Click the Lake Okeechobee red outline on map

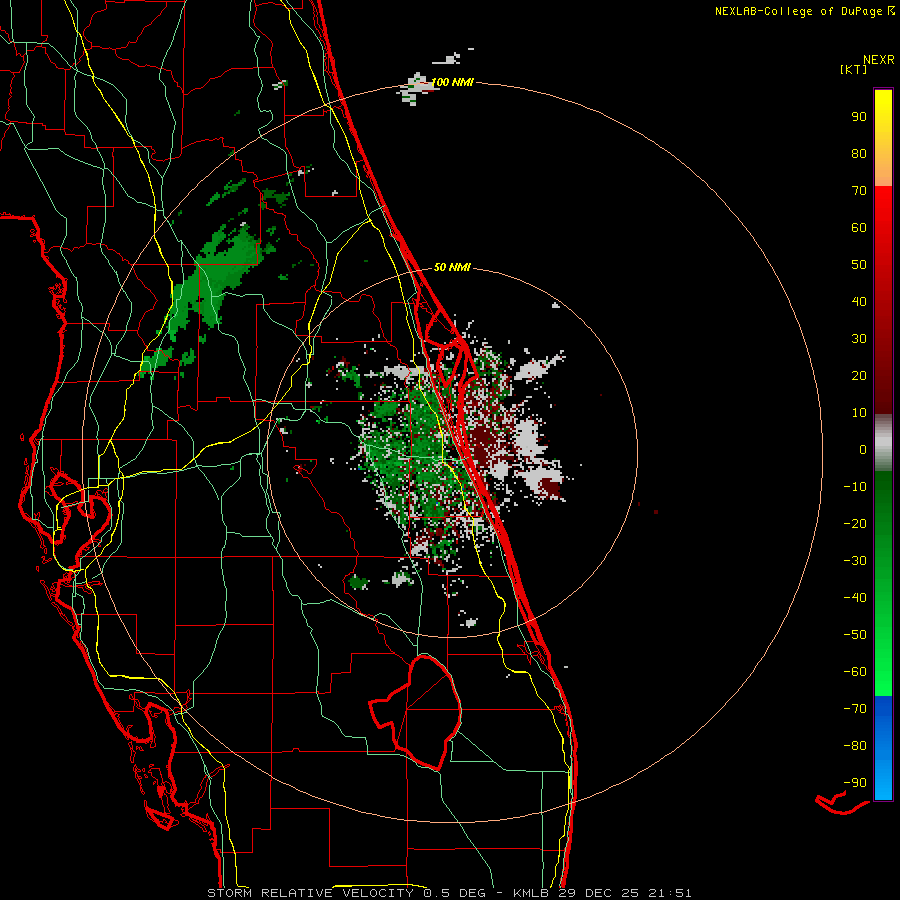click(415, 712)
